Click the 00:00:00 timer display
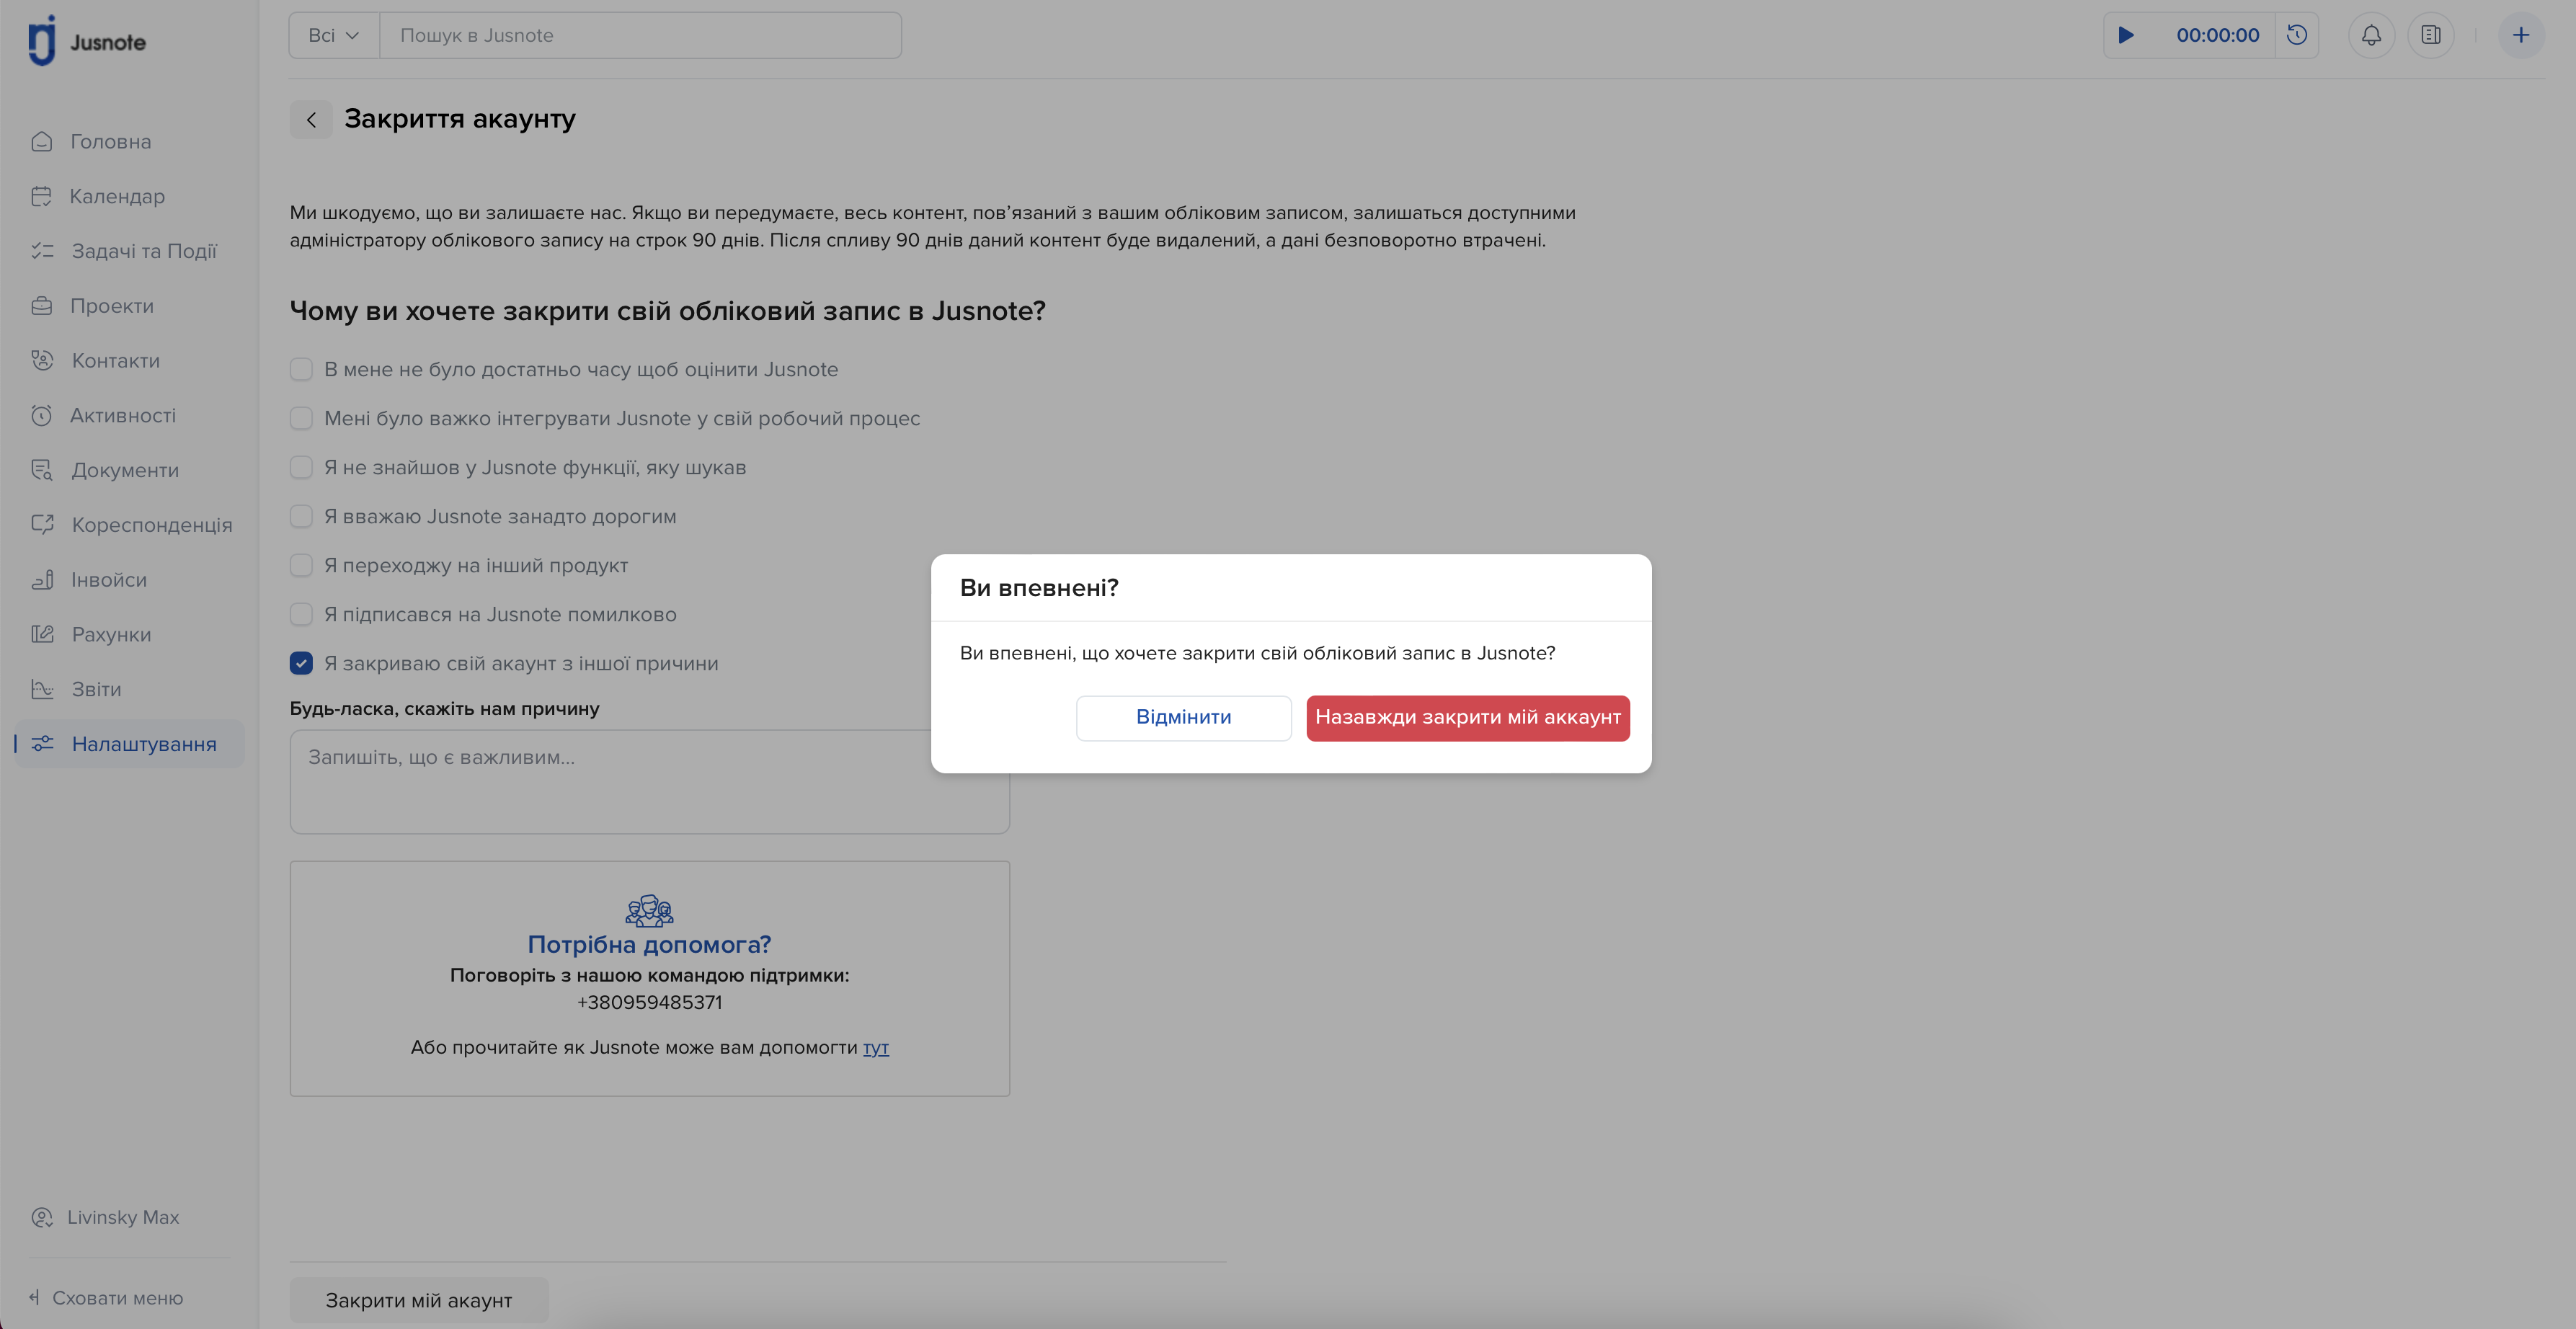Image resolution: width=2576 pixels, height=1329 pixels. point(2217,35)
